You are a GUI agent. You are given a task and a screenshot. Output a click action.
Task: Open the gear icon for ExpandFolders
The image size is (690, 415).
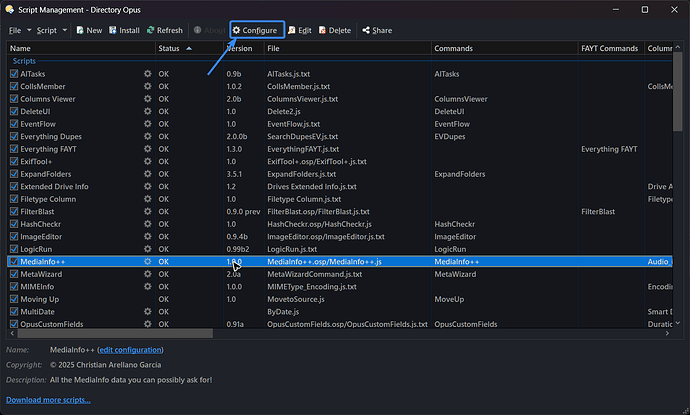147,174
